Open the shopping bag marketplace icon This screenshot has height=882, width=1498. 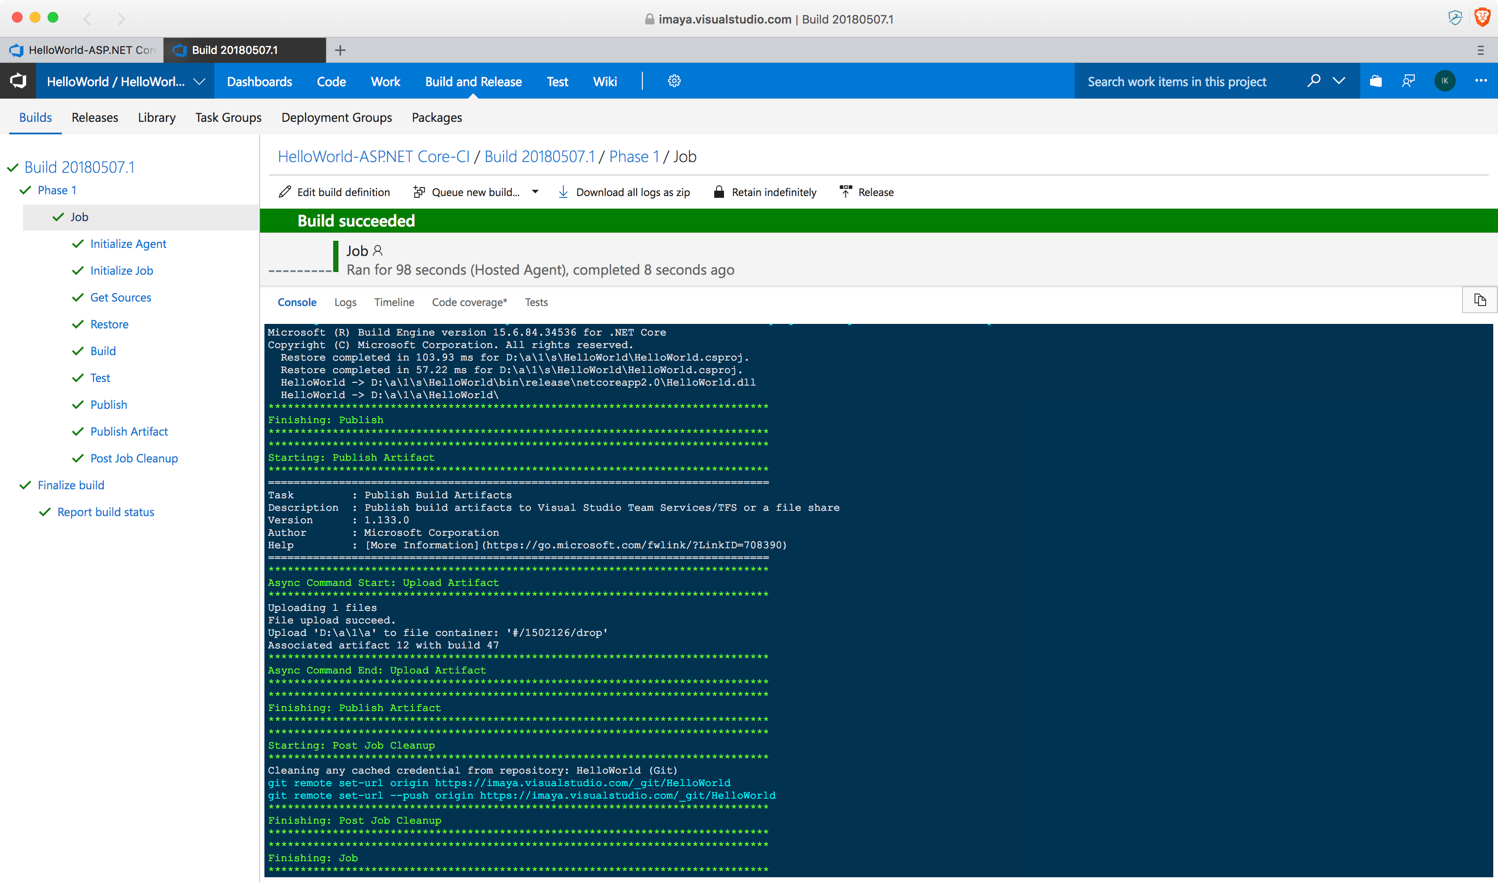[1376, 81]
